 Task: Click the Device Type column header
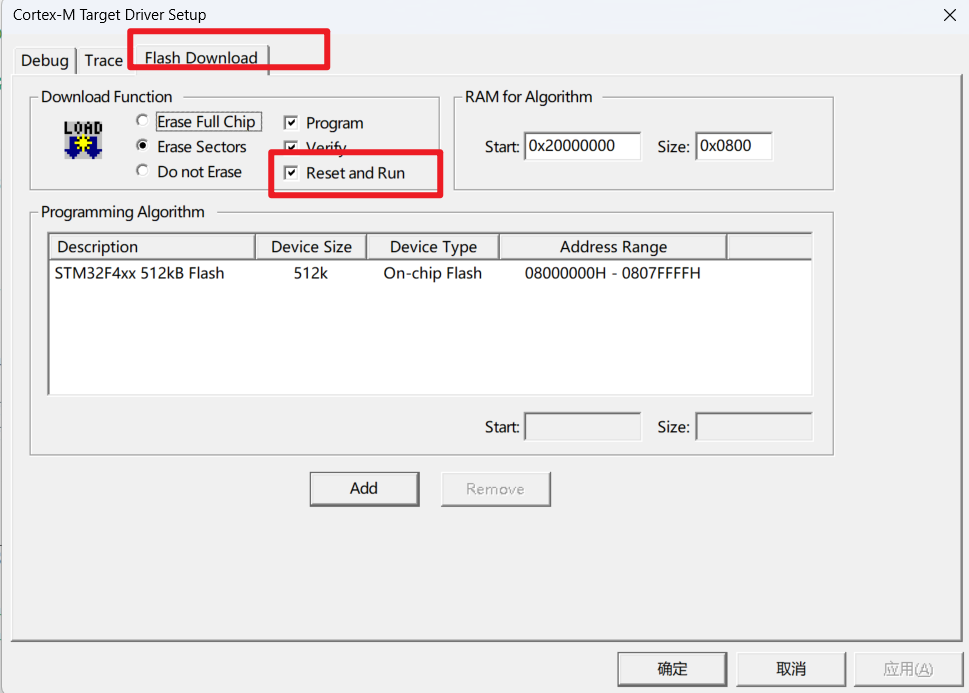click(x=433, y=247)
